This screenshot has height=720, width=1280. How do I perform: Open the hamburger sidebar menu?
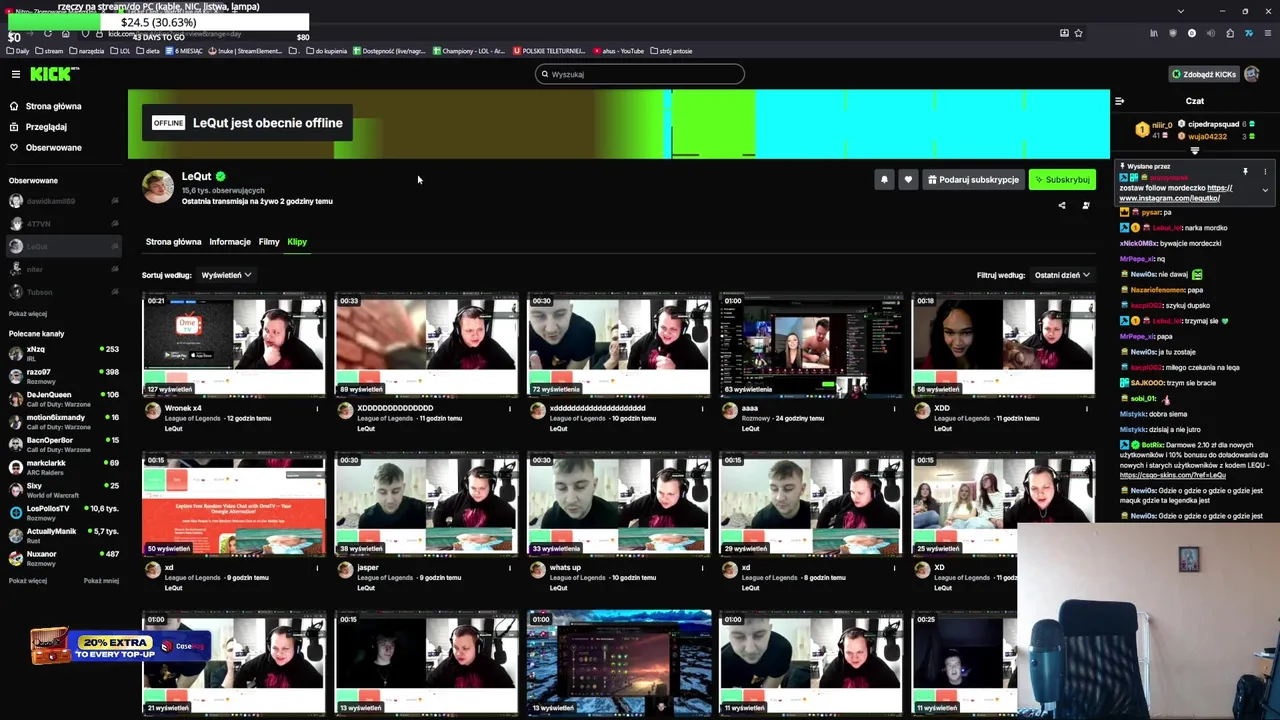[16, 74]
